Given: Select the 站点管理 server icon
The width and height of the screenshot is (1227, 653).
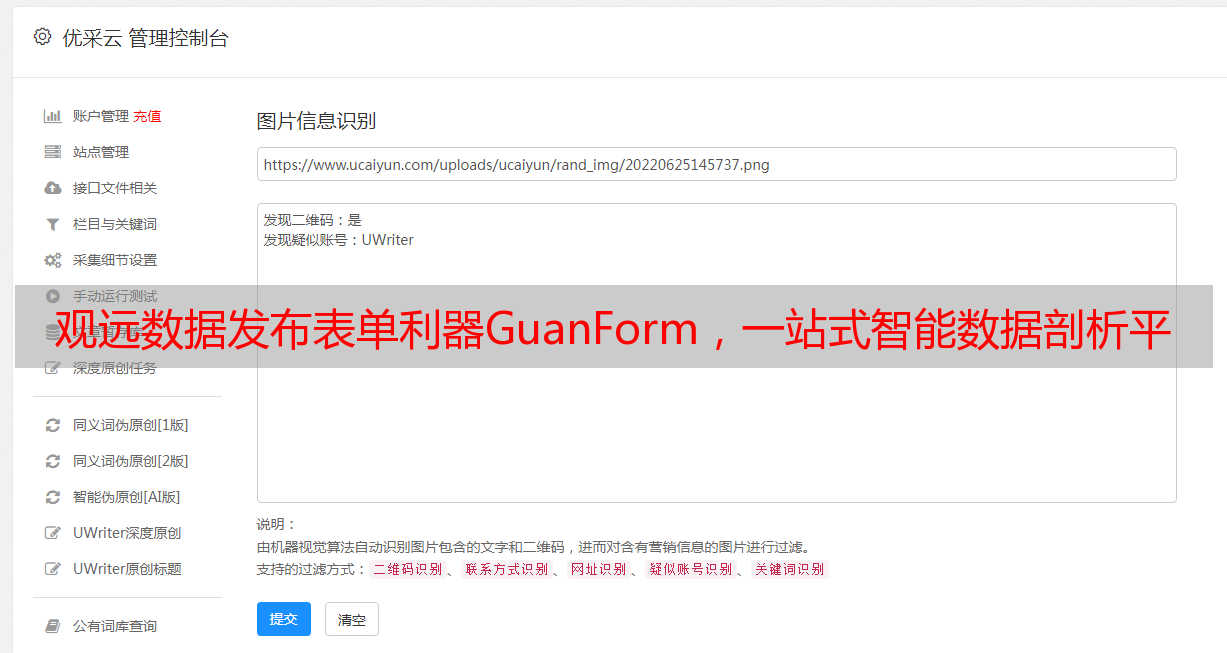Looking at the screenshot, I should [x=53, y=152].
